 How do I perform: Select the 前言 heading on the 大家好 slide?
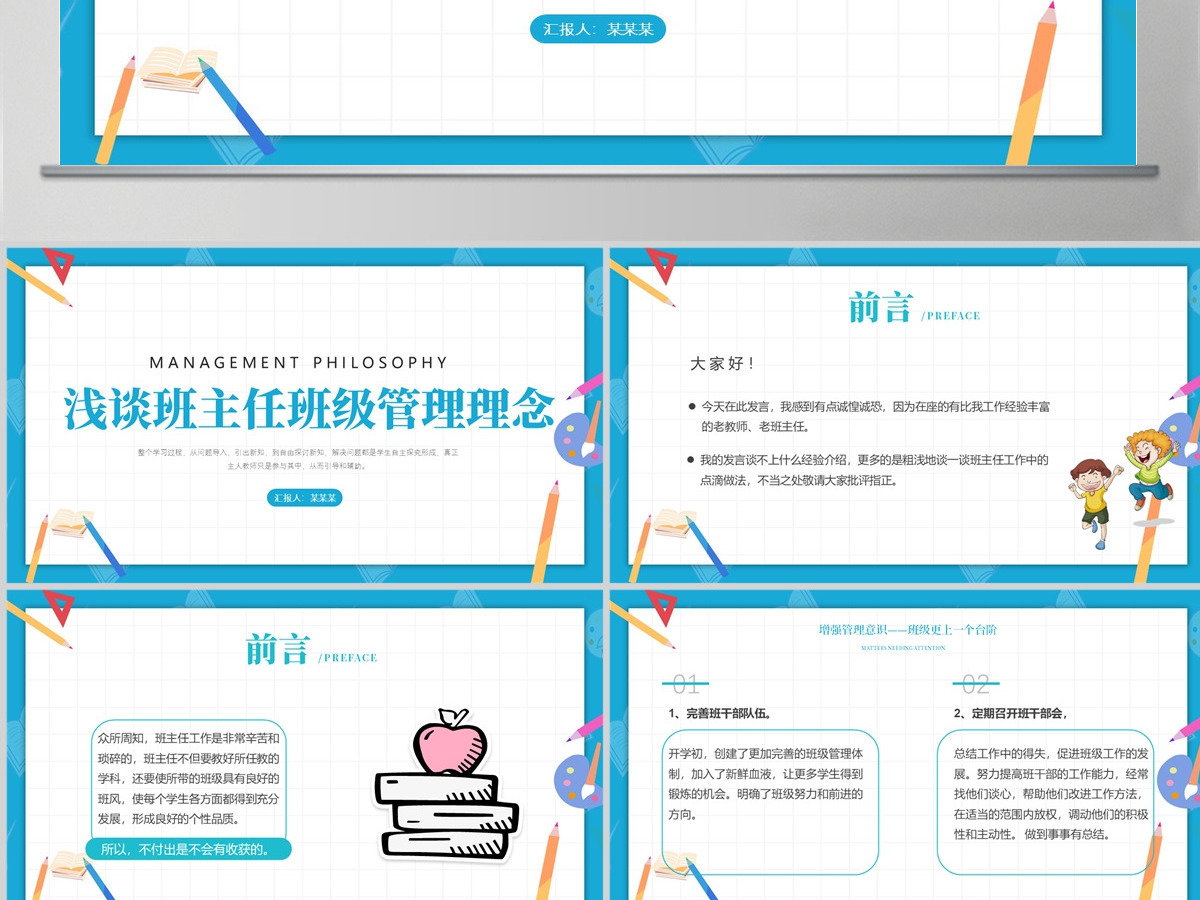pyautogui.click(x=880, y=308)
